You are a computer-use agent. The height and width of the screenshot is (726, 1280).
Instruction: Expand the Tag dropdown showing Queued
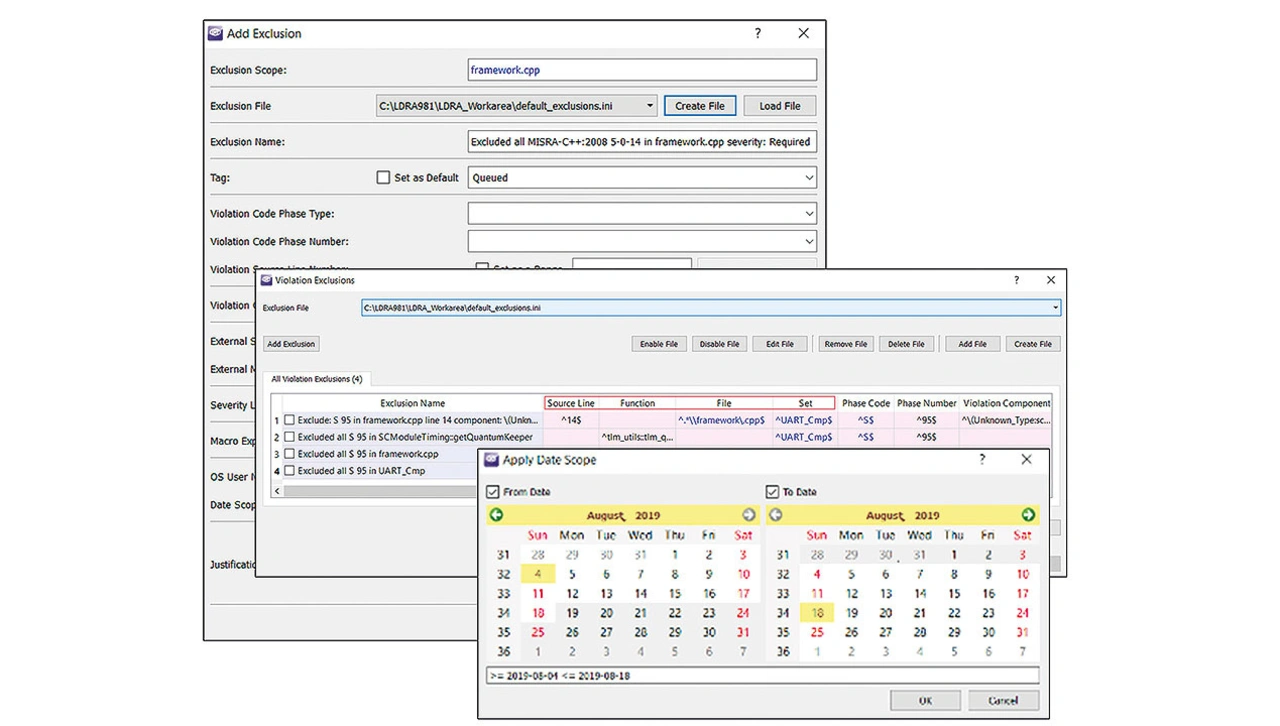[808, 178]
